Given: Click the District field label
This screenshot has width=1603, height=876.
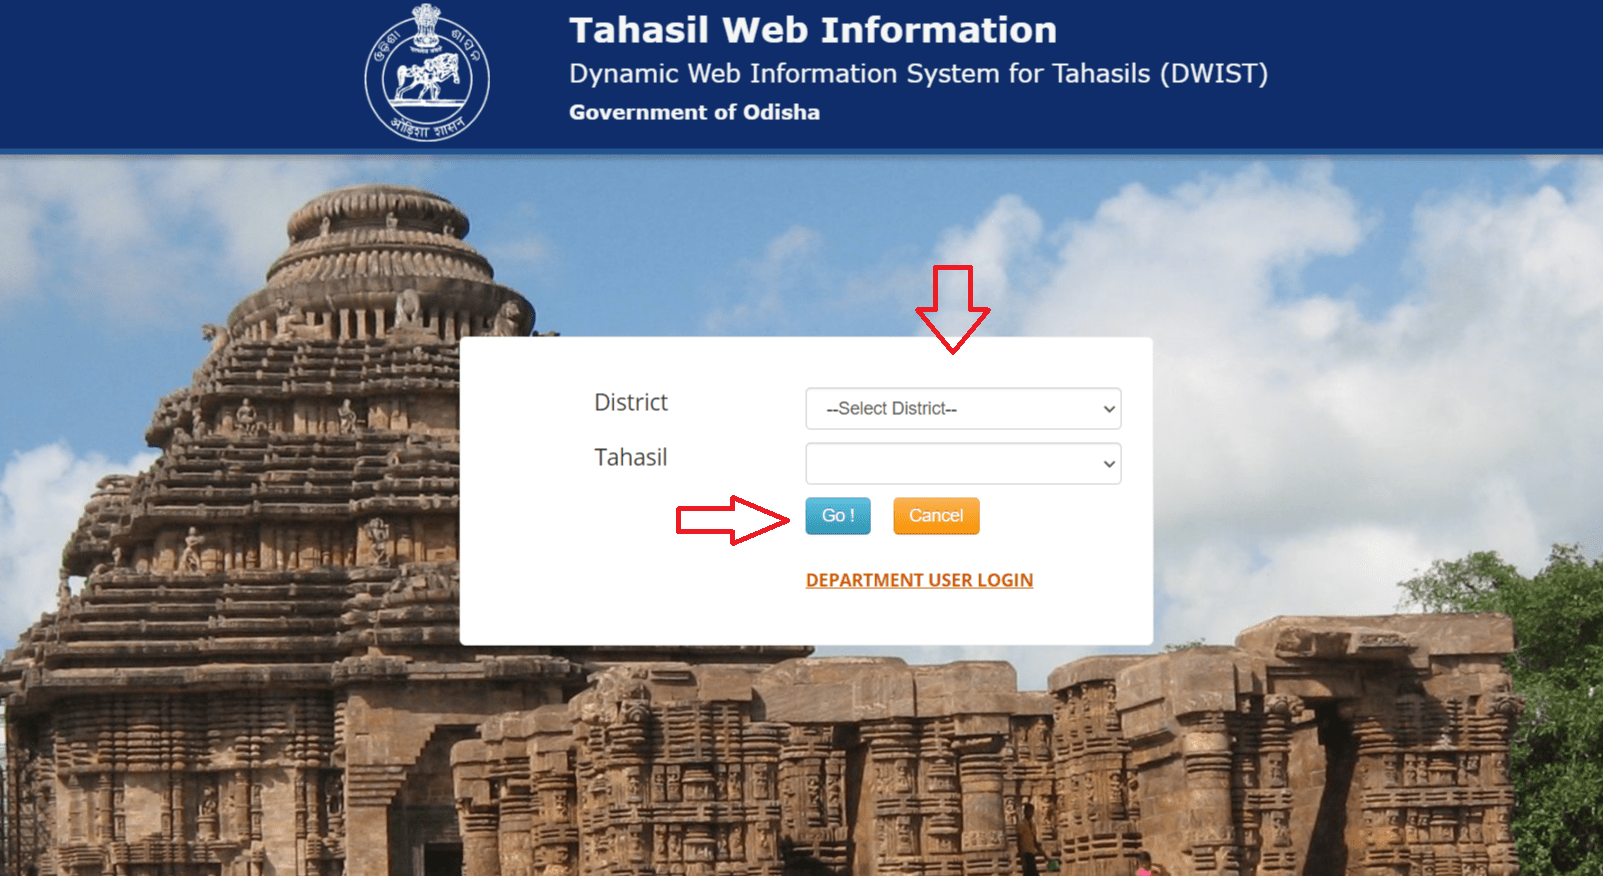Looking at the screenshot, I should [x=630, y=402].
